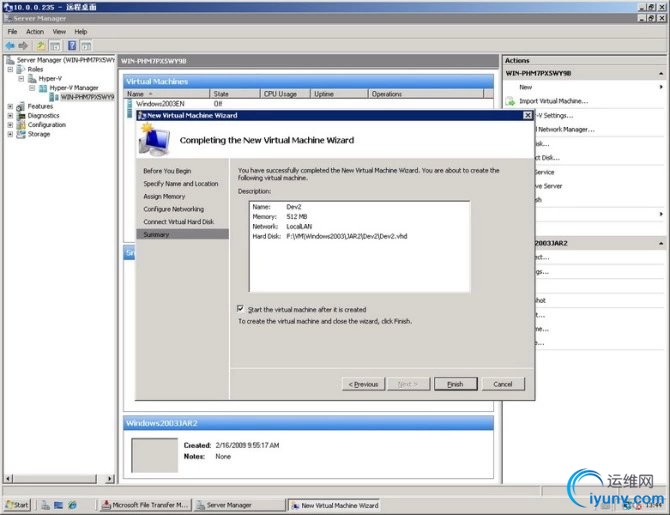Click right arrow of tree horizontal scrollbar
This screenshot has width=670, height=515.
coord(110,479)
